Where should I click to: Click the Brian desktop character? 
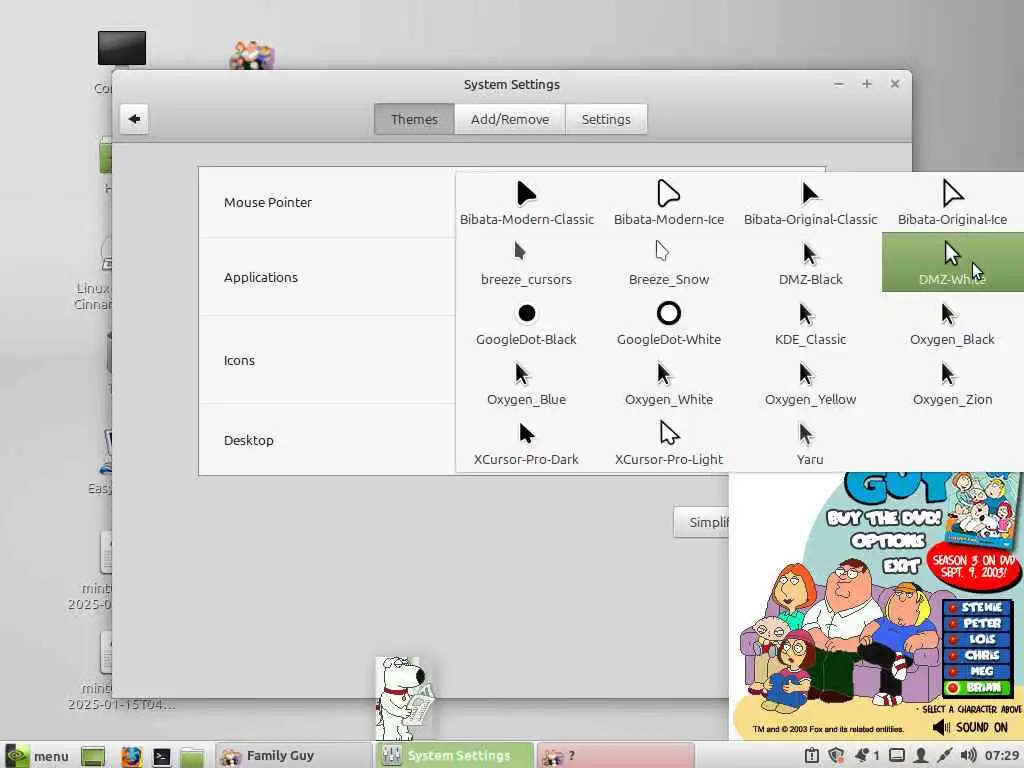(x=405, y=697)
